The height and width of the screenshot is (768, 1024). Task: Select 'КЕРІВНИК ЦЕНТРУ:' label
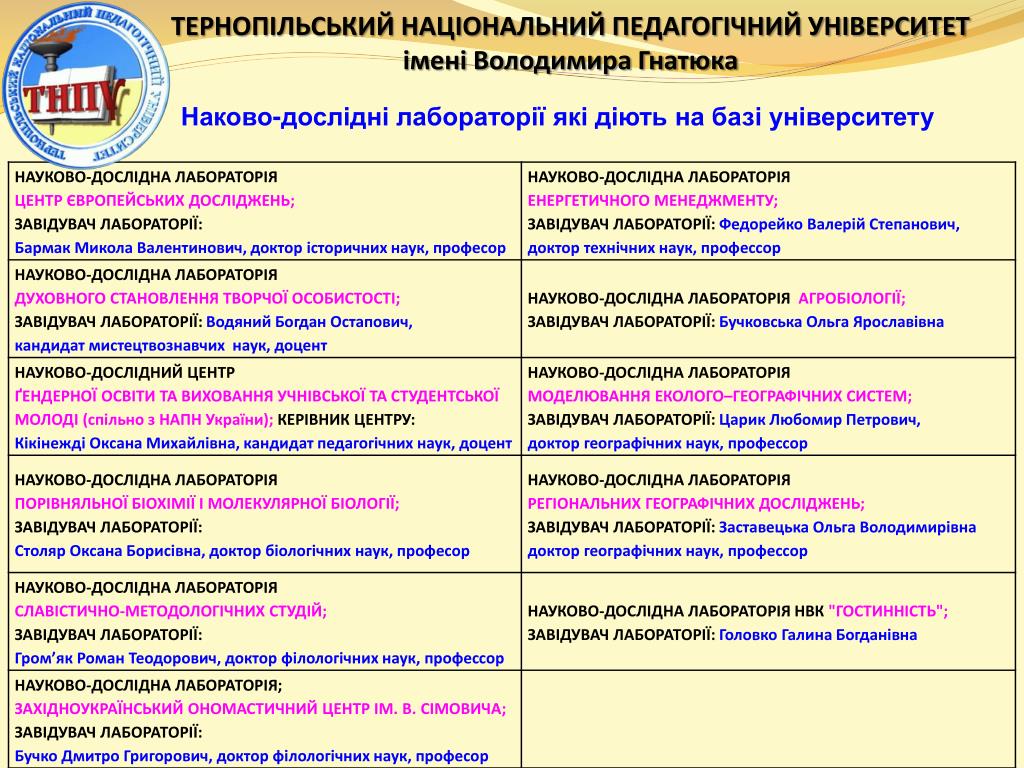(x=346, y=420)
